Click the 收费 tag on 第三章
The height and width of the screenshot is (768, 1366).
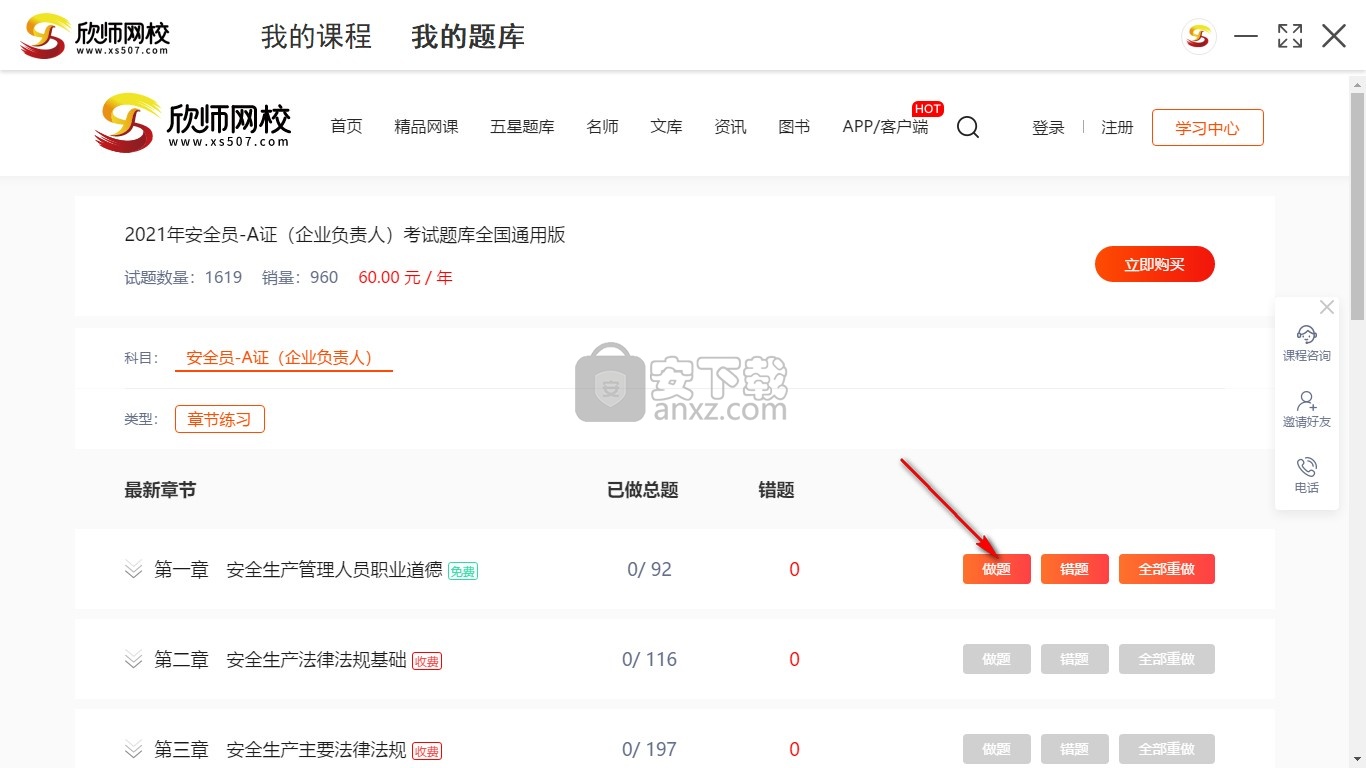[427, 751]
